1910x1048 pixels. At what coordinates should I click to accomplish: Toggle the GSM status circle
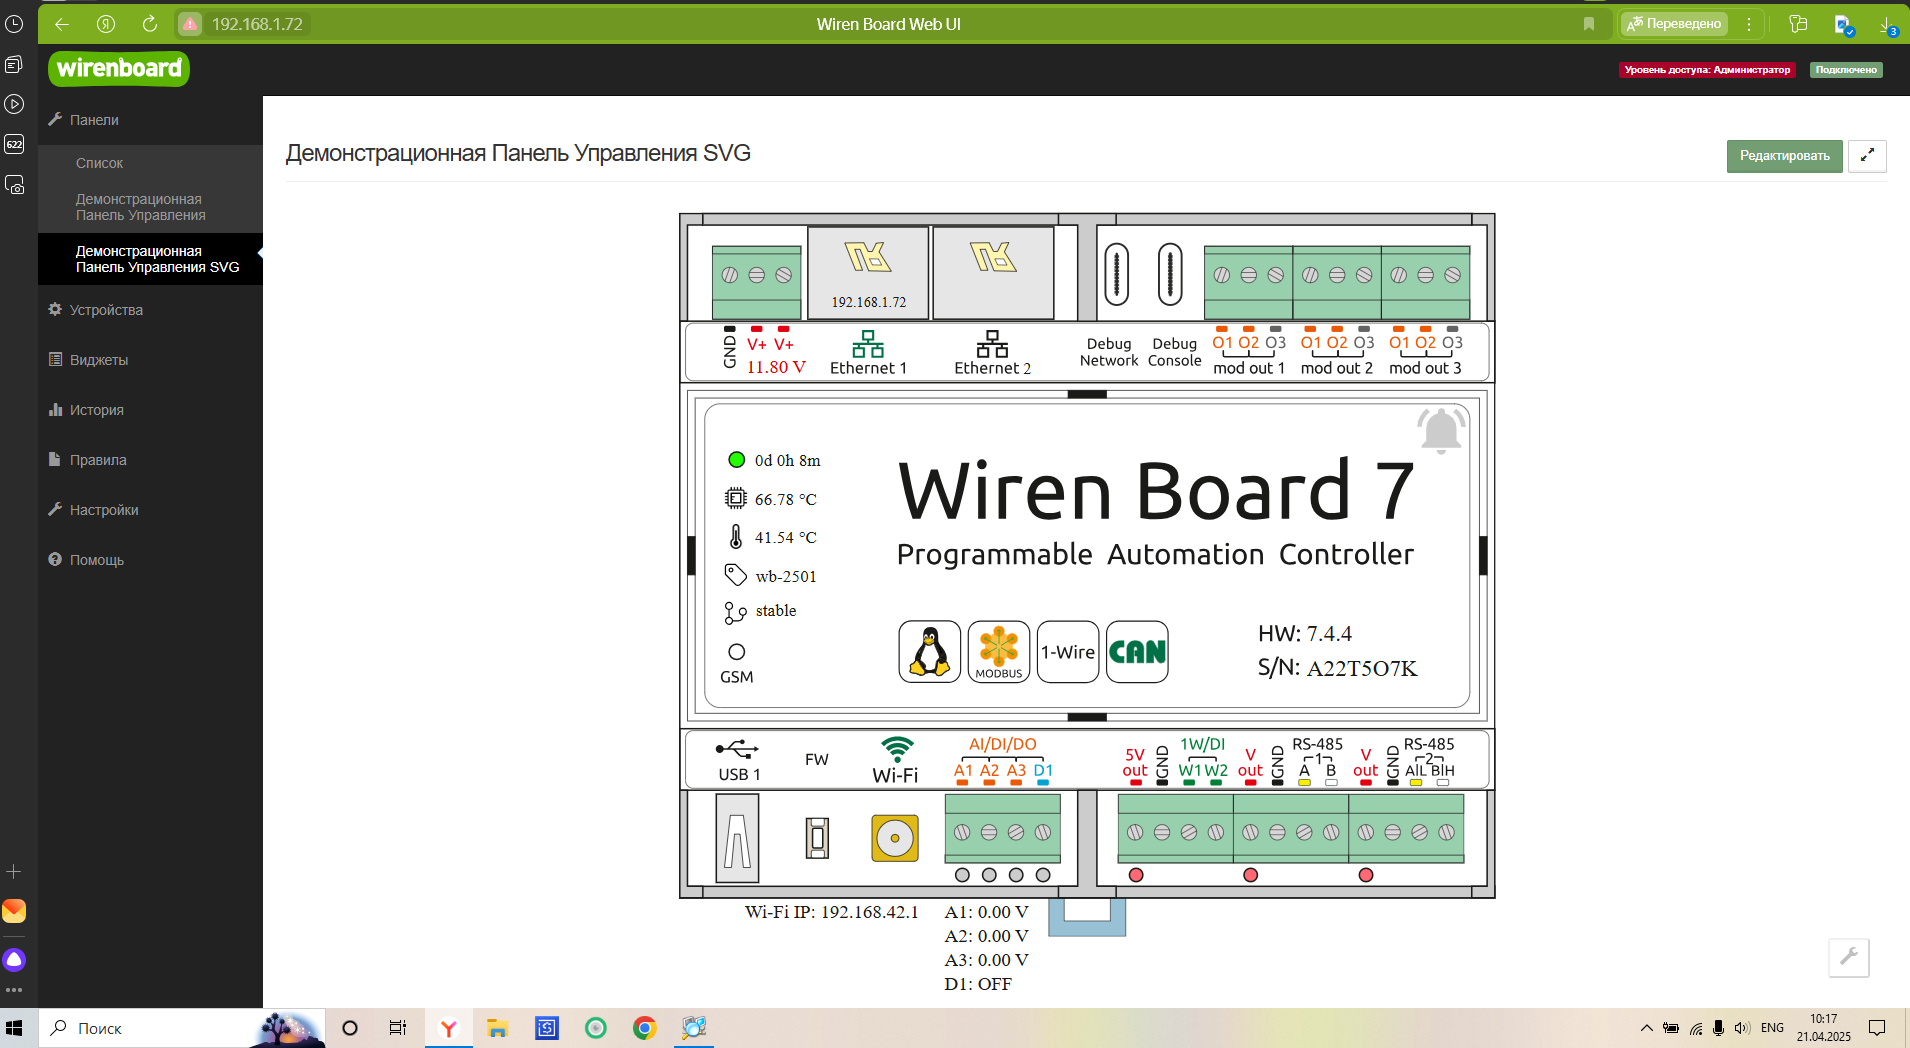[x=737, y=652]
